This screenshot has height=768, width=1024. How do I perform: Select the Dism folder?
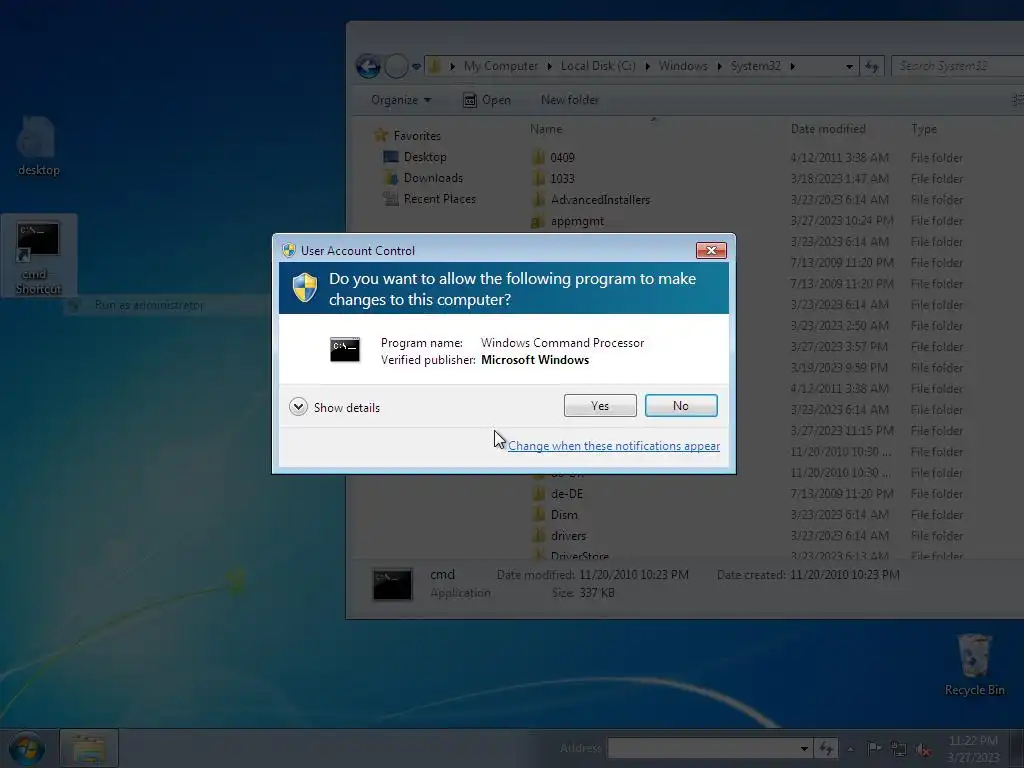coord(564,515)
